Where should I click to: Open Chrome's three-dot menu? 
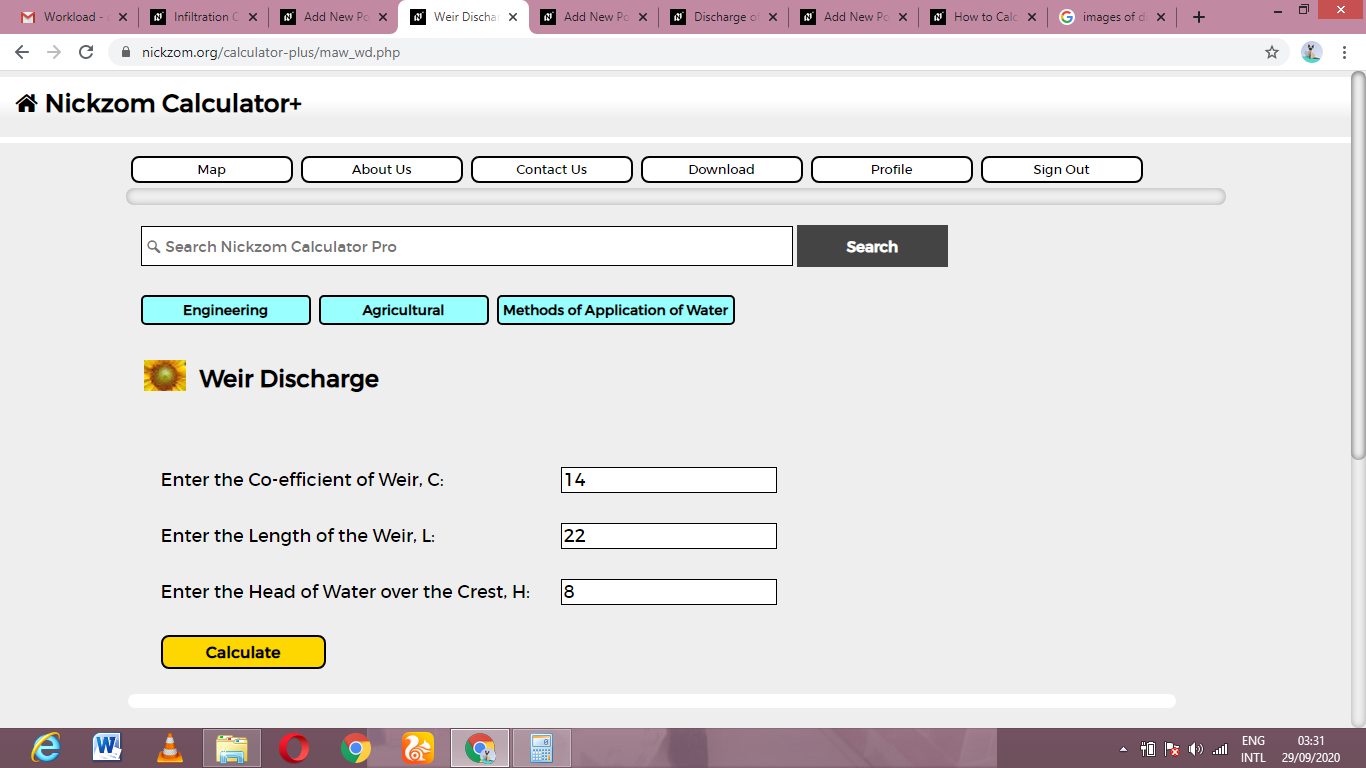click(1346, 52)
